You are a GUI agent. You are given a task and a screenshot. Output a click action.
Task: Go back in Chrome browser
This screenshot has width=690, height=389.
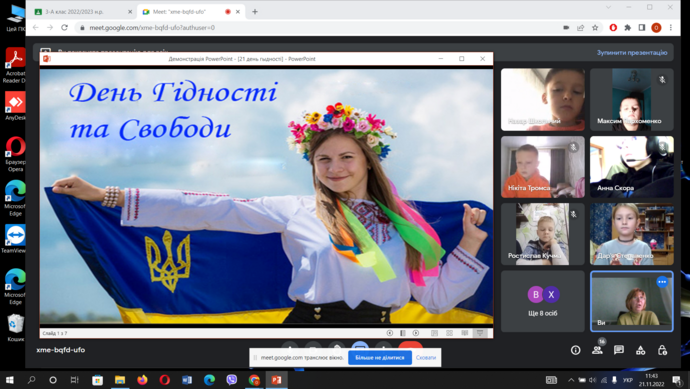36,27
